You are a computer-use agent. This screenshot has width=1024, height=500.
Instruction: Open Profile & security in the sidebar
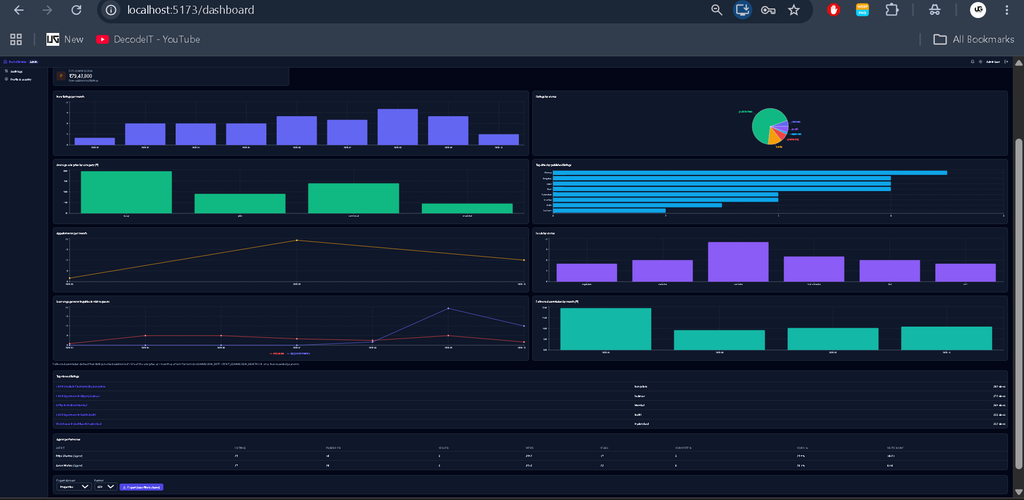(x=18, y=80)
